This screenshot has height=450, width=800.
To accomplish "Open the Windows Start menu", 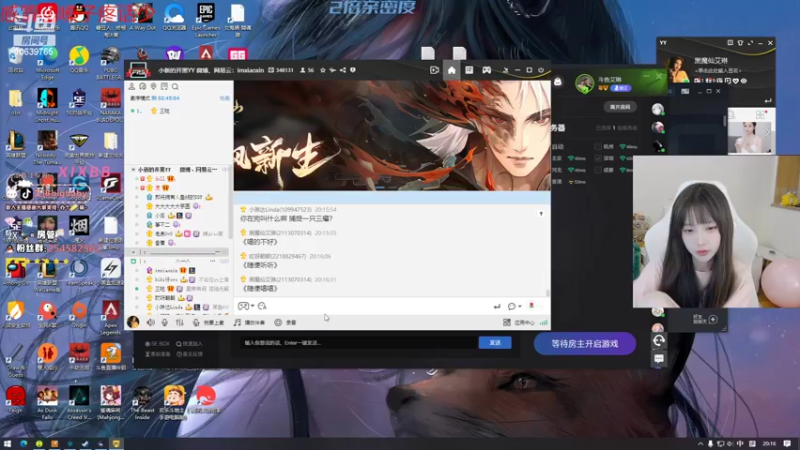I will [7, 444].
